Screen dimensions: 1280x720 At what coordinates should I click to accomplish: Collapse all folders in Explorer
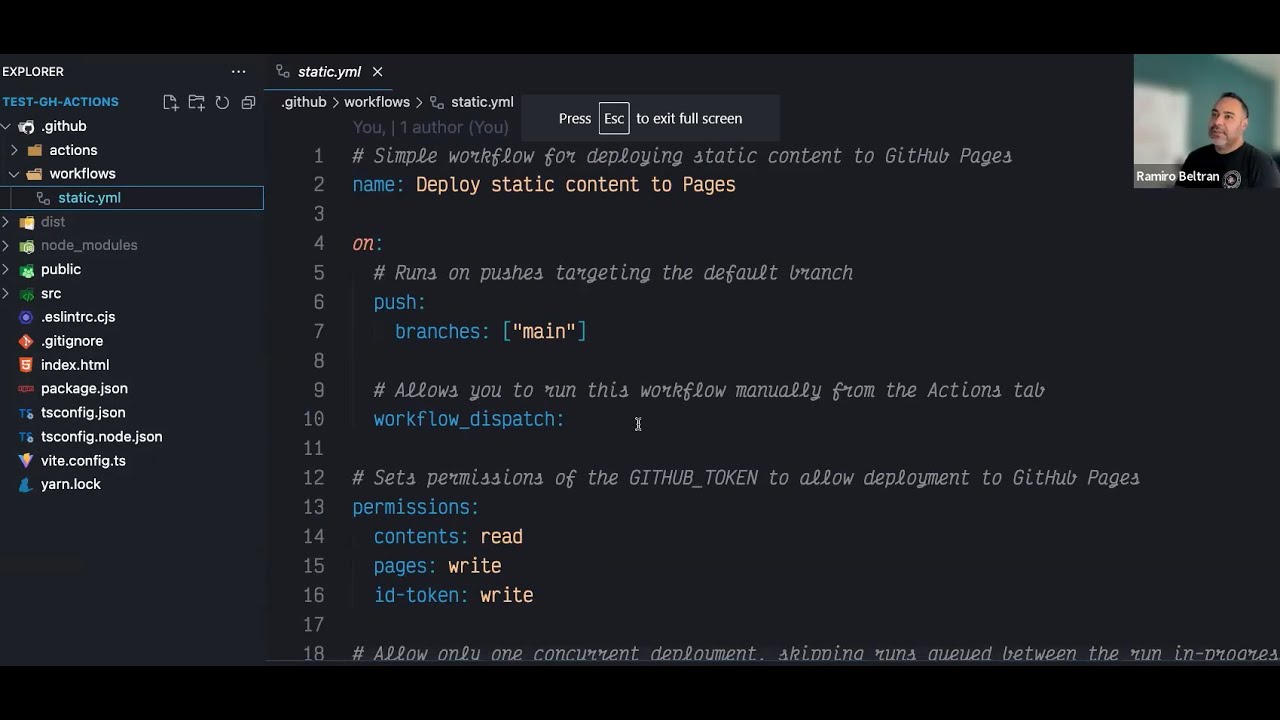coord(248,102)
